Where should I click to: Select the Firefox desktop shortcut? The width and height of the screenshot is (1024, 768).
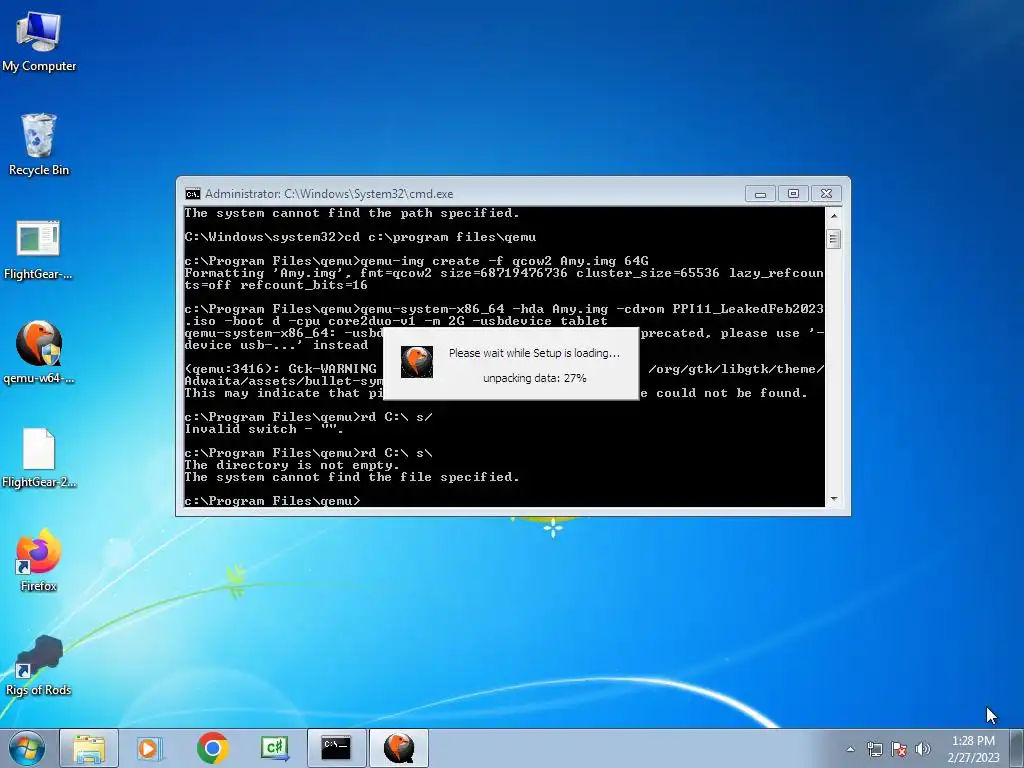pos(39,560)
